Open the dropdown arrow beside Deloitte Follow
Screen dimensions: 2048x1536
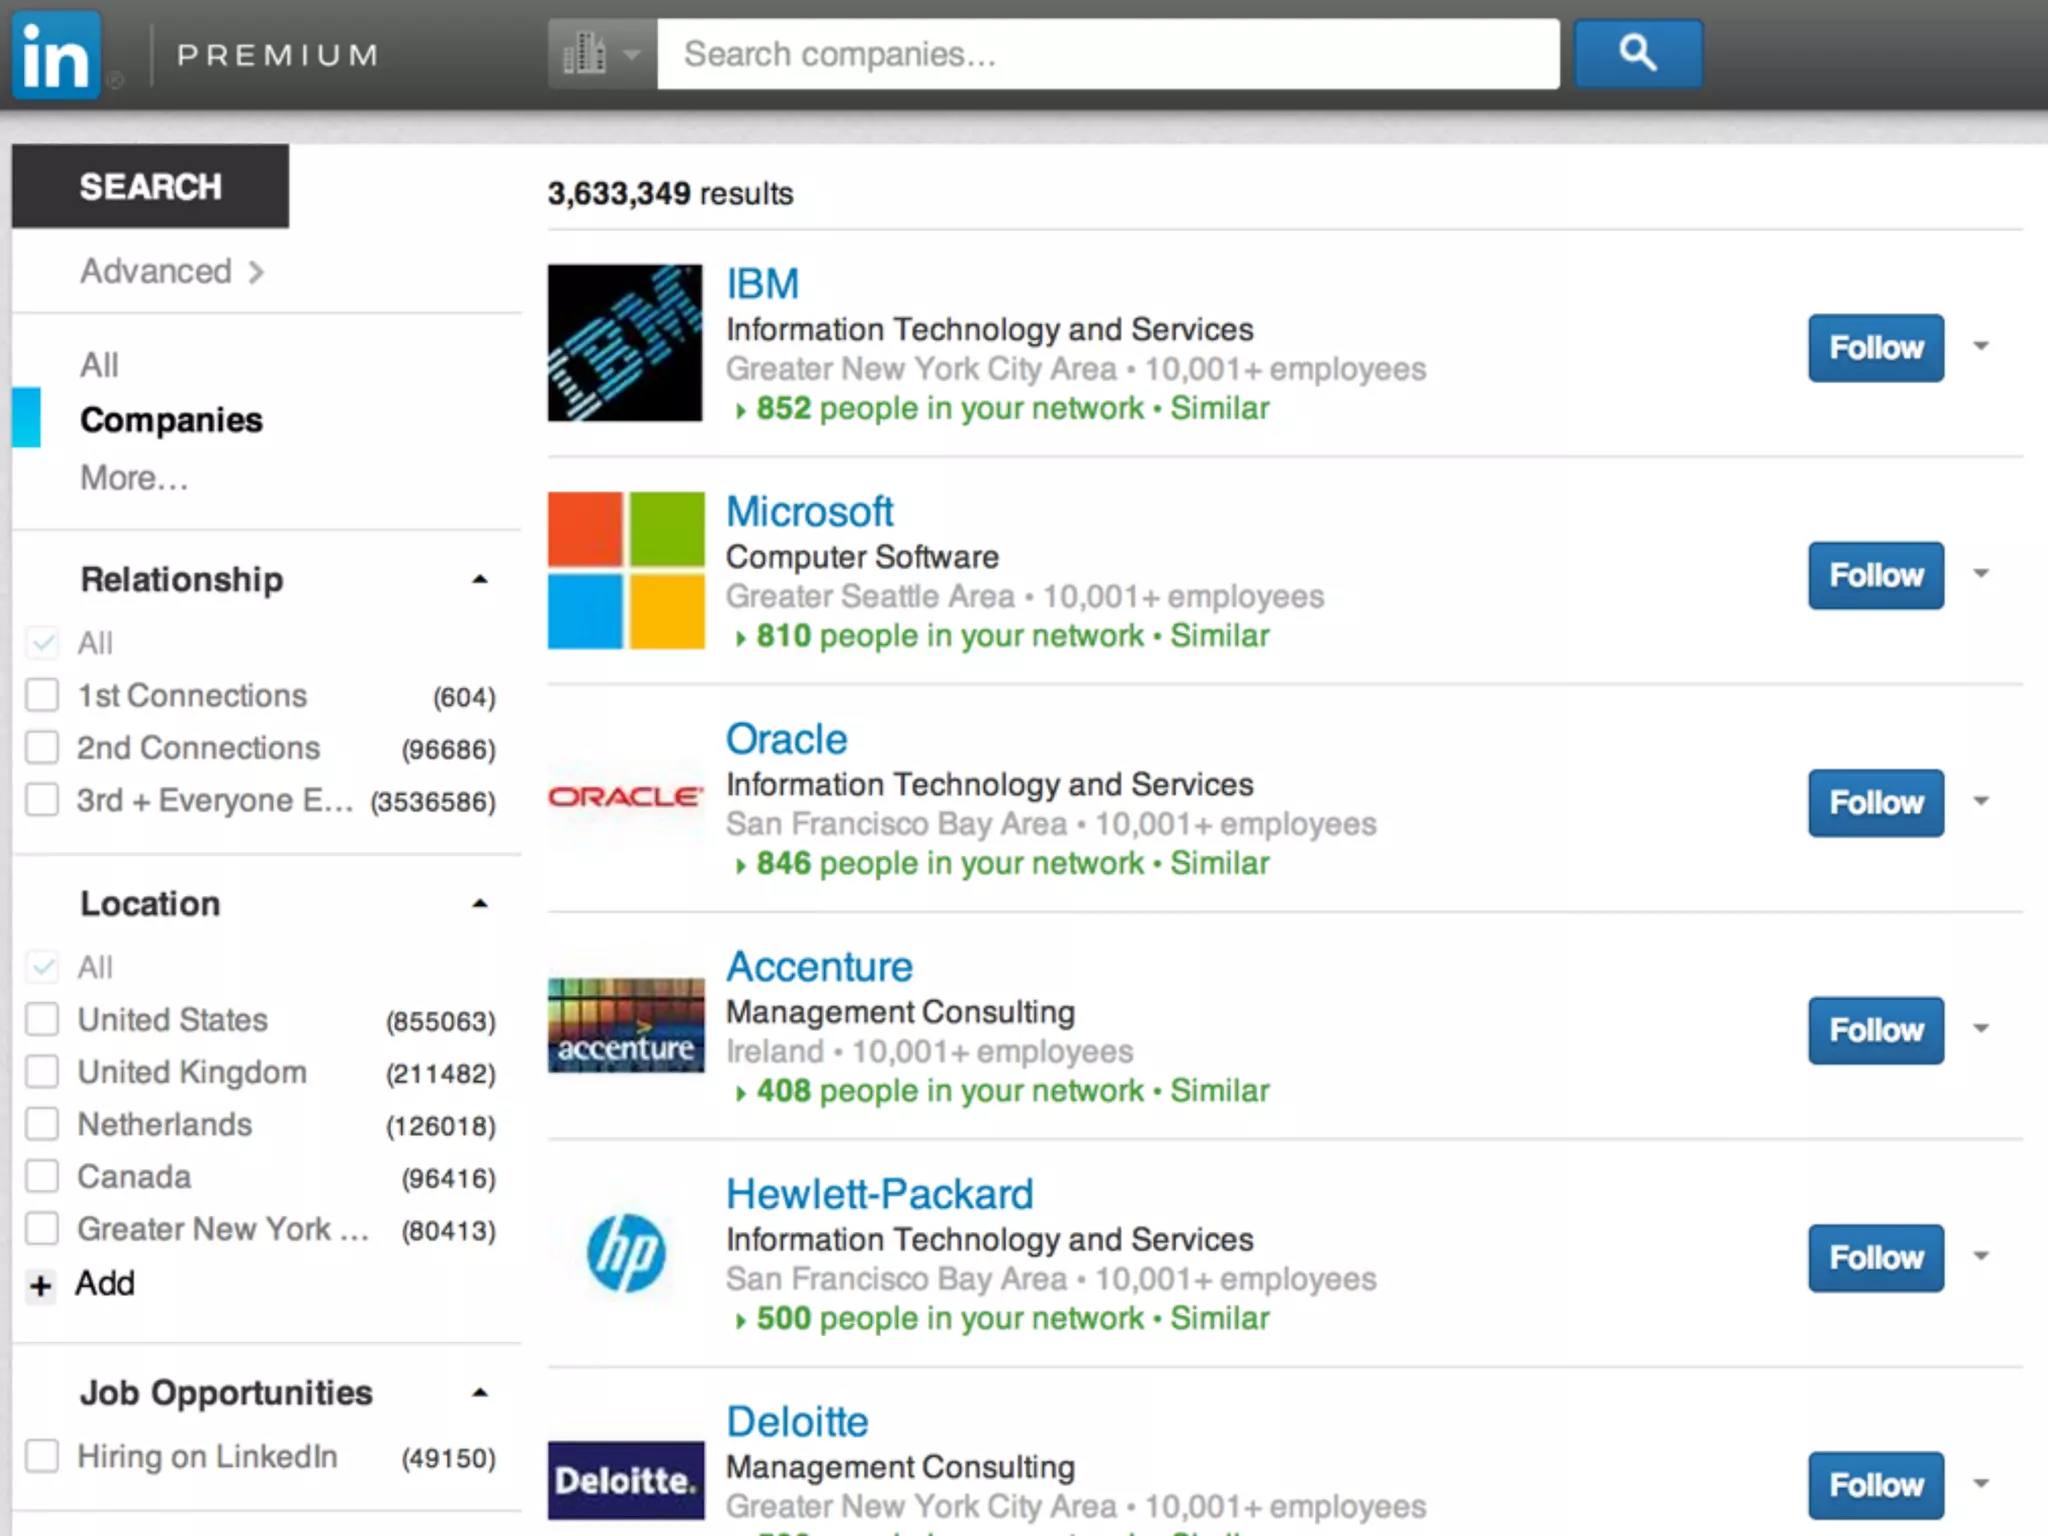pos(1981,1483)
